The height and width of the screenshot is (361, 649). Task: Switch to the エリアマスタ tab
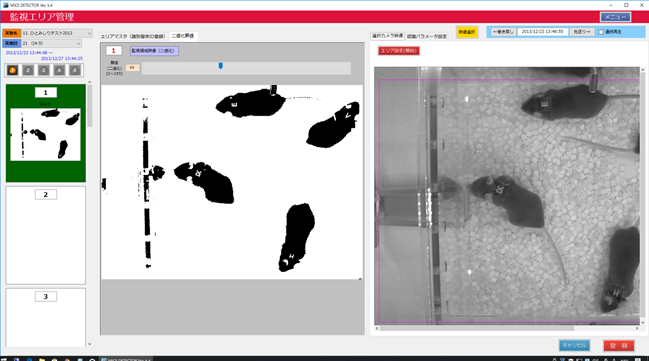click(x=133, y=36)
